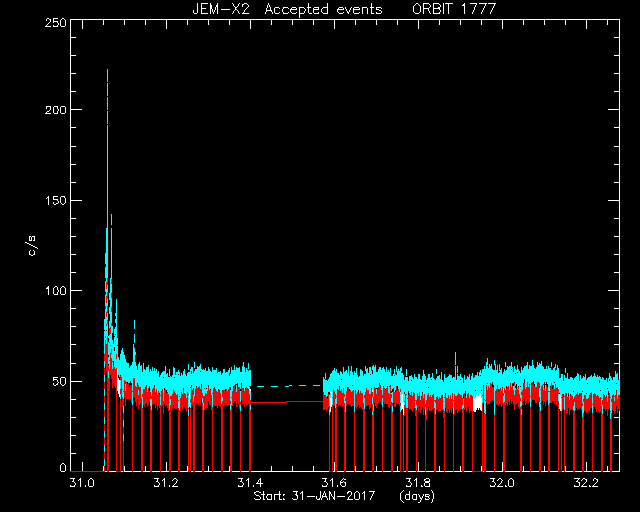
Task: Click the Start: 31-JAN-2017 axis label
Action: point(314,496)
